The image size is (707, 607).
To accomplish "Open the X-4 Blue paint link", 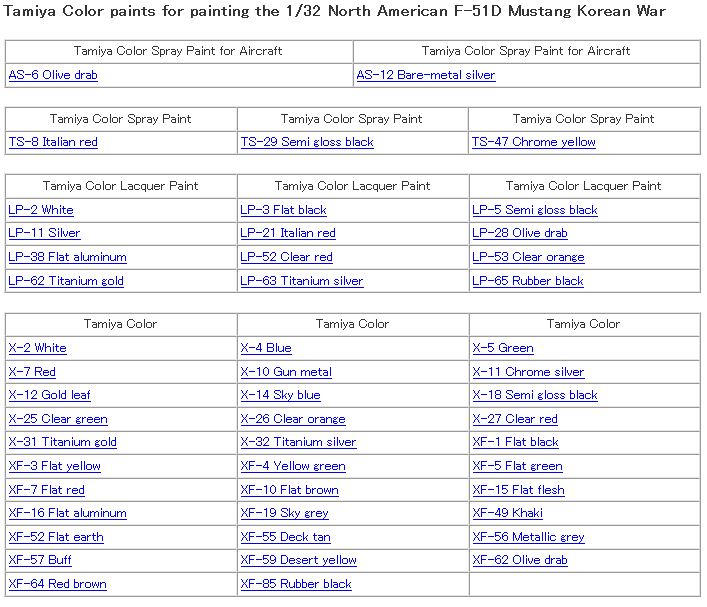I will (x=266, y=348).
